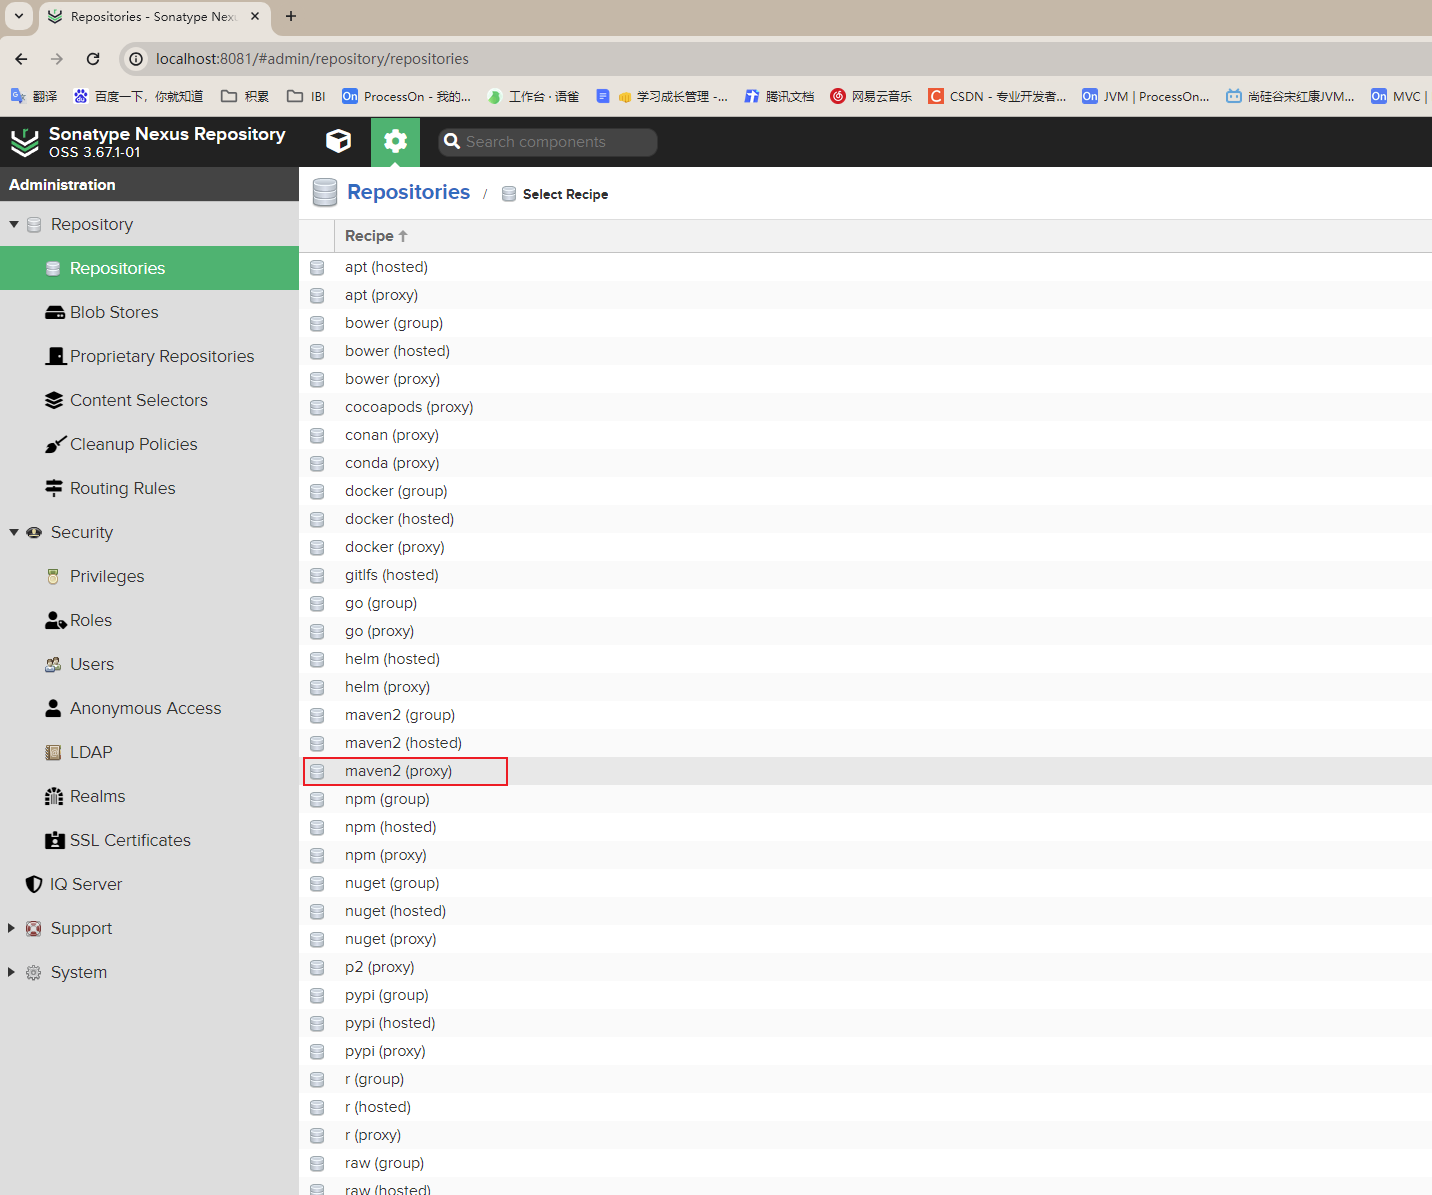Viewport: 1432px width, 1195px height.
Task: Select the maven2 (proxy) recipe
Action: [398, 771]
